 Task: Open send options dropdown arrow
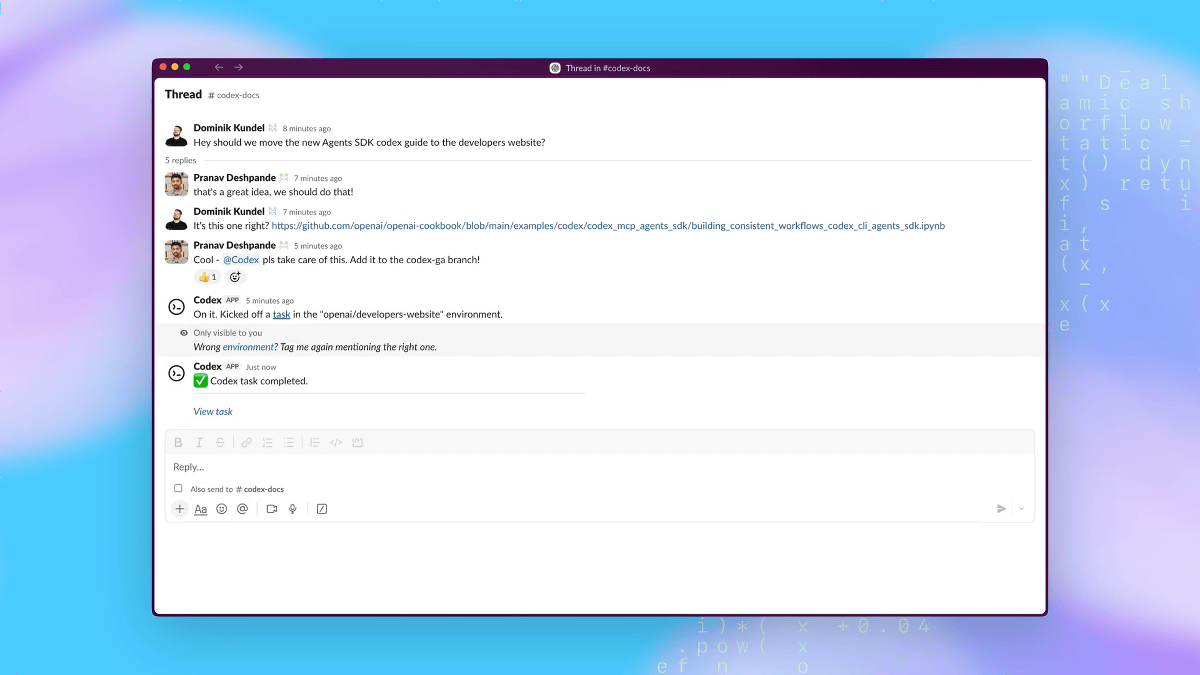[x=1021, y=509]
